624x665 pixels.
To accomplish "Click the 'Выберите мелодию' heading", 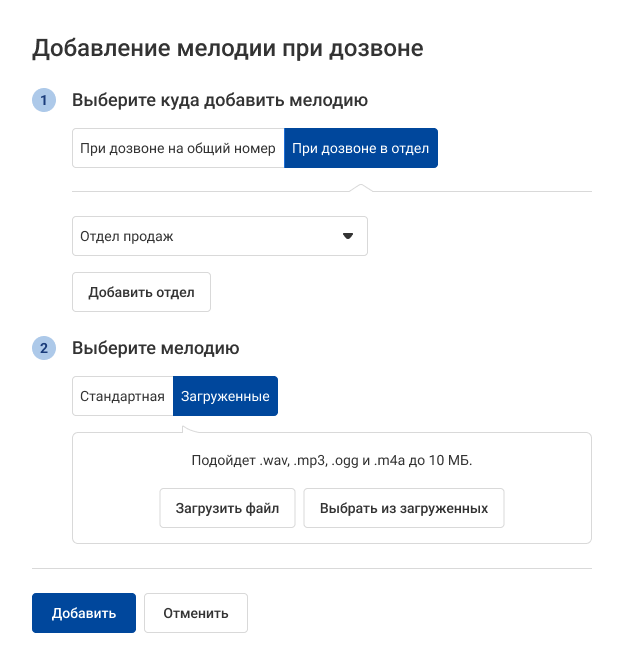I will click(x=155, y=348).
